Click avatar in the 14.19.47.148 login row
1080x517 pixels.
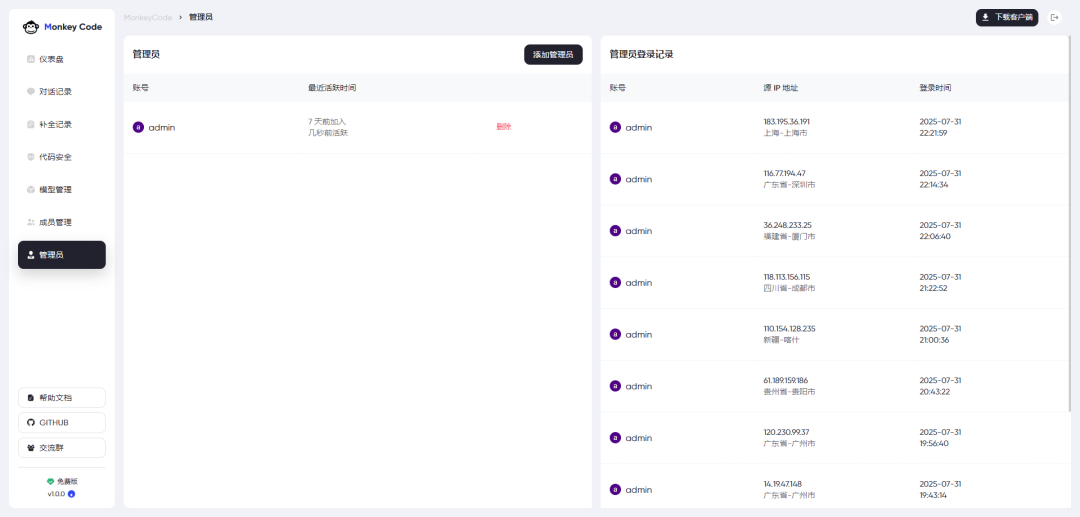pos(615,489)
